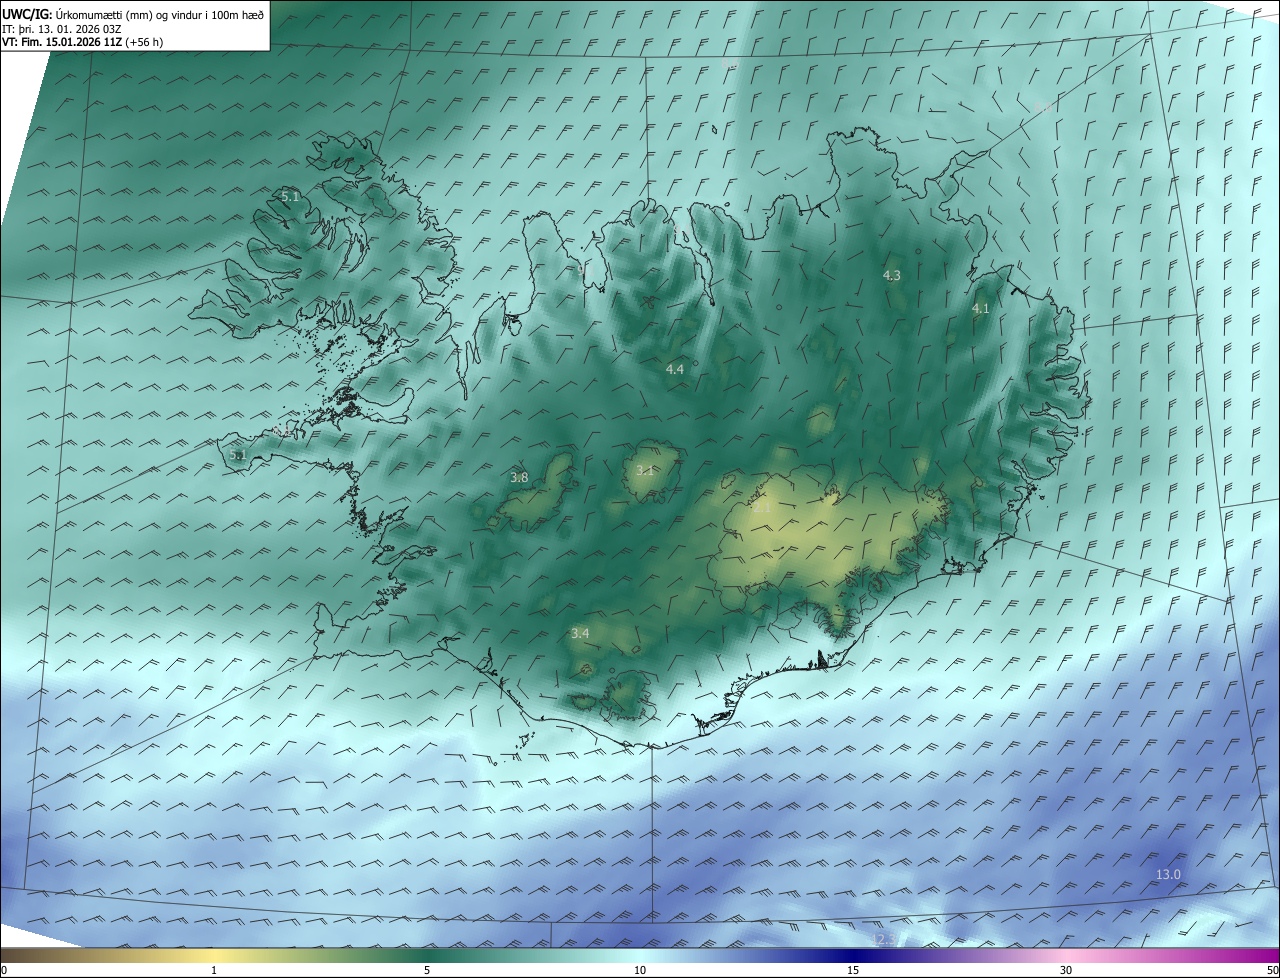Click the 13.0 value label over the sea
Image resolution: width=1280 pixels, height=978 pixels.
click(1168, 875)
